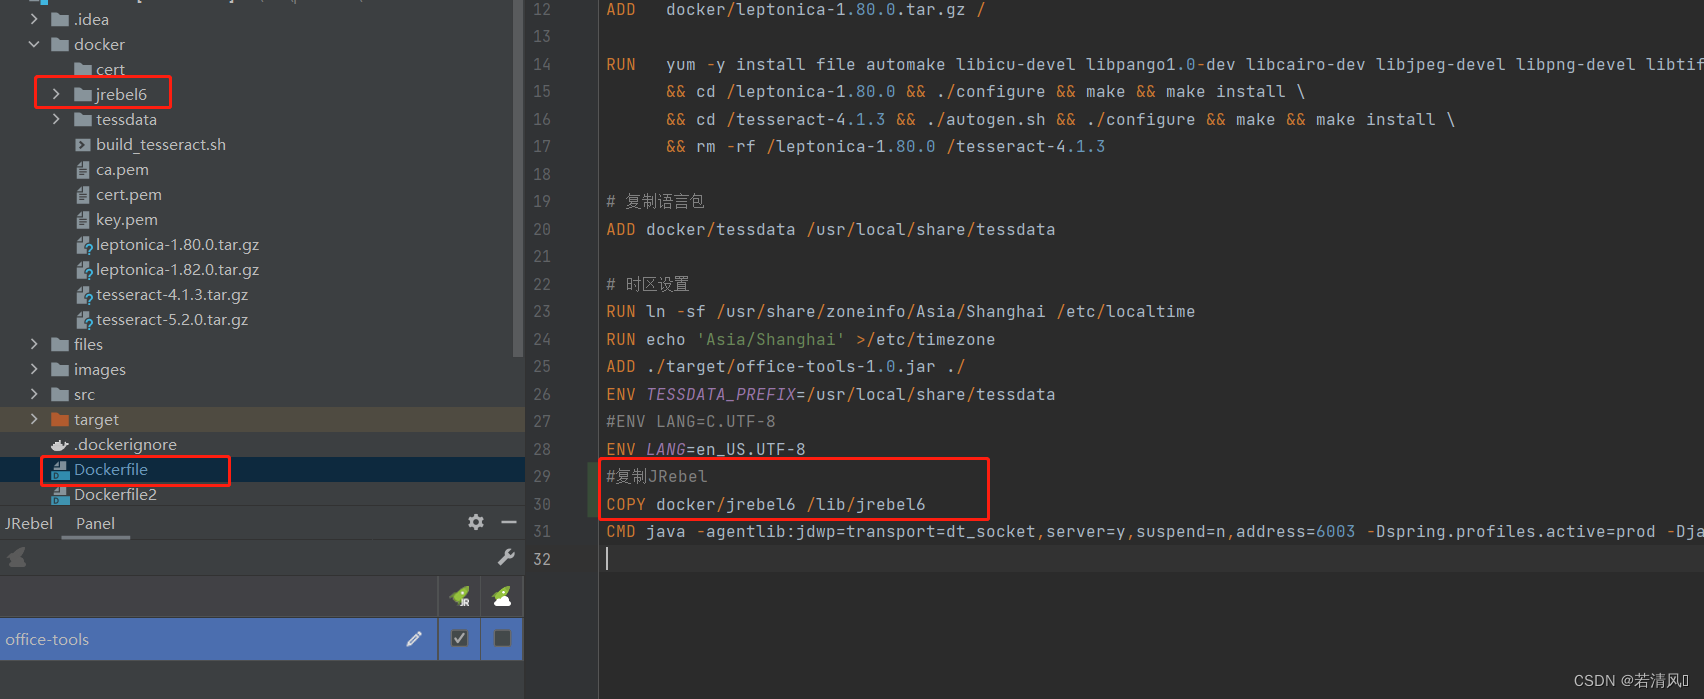Expand the tessdata folder
1704x699 pixels.
(x=56, y=119)
